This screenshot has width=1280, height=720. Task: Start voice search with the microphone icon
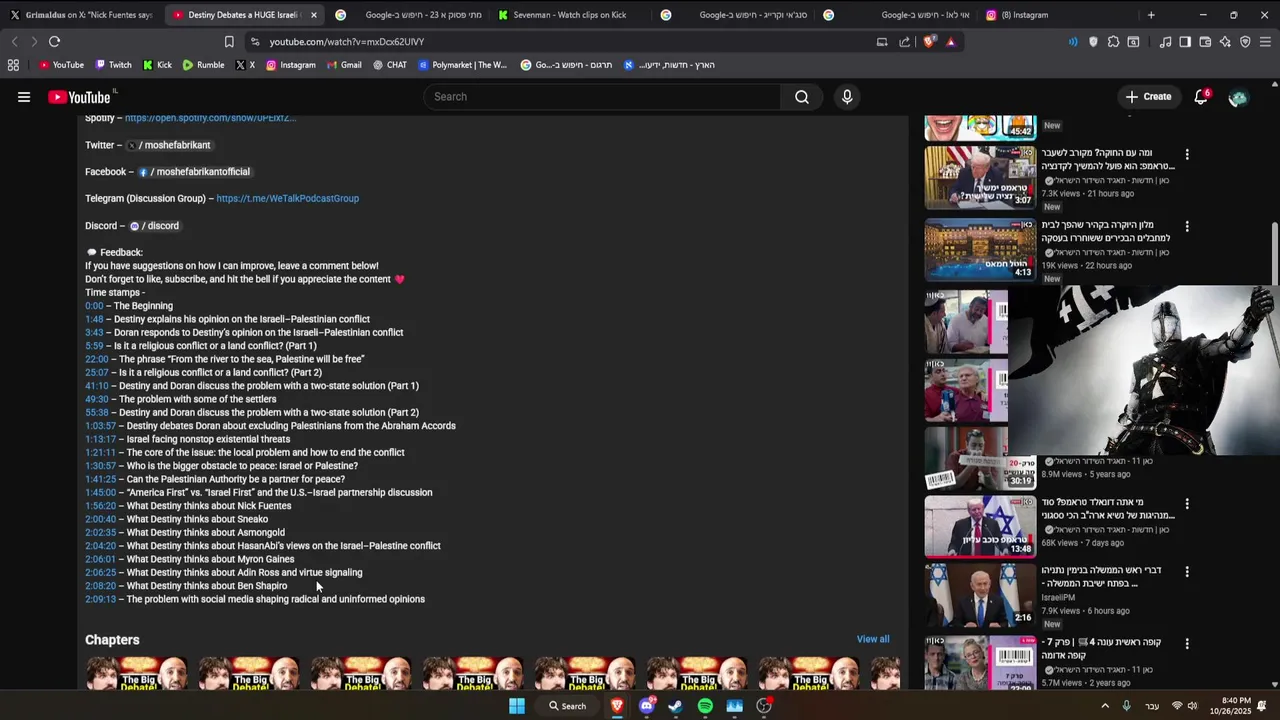click(x=847, y=97)
